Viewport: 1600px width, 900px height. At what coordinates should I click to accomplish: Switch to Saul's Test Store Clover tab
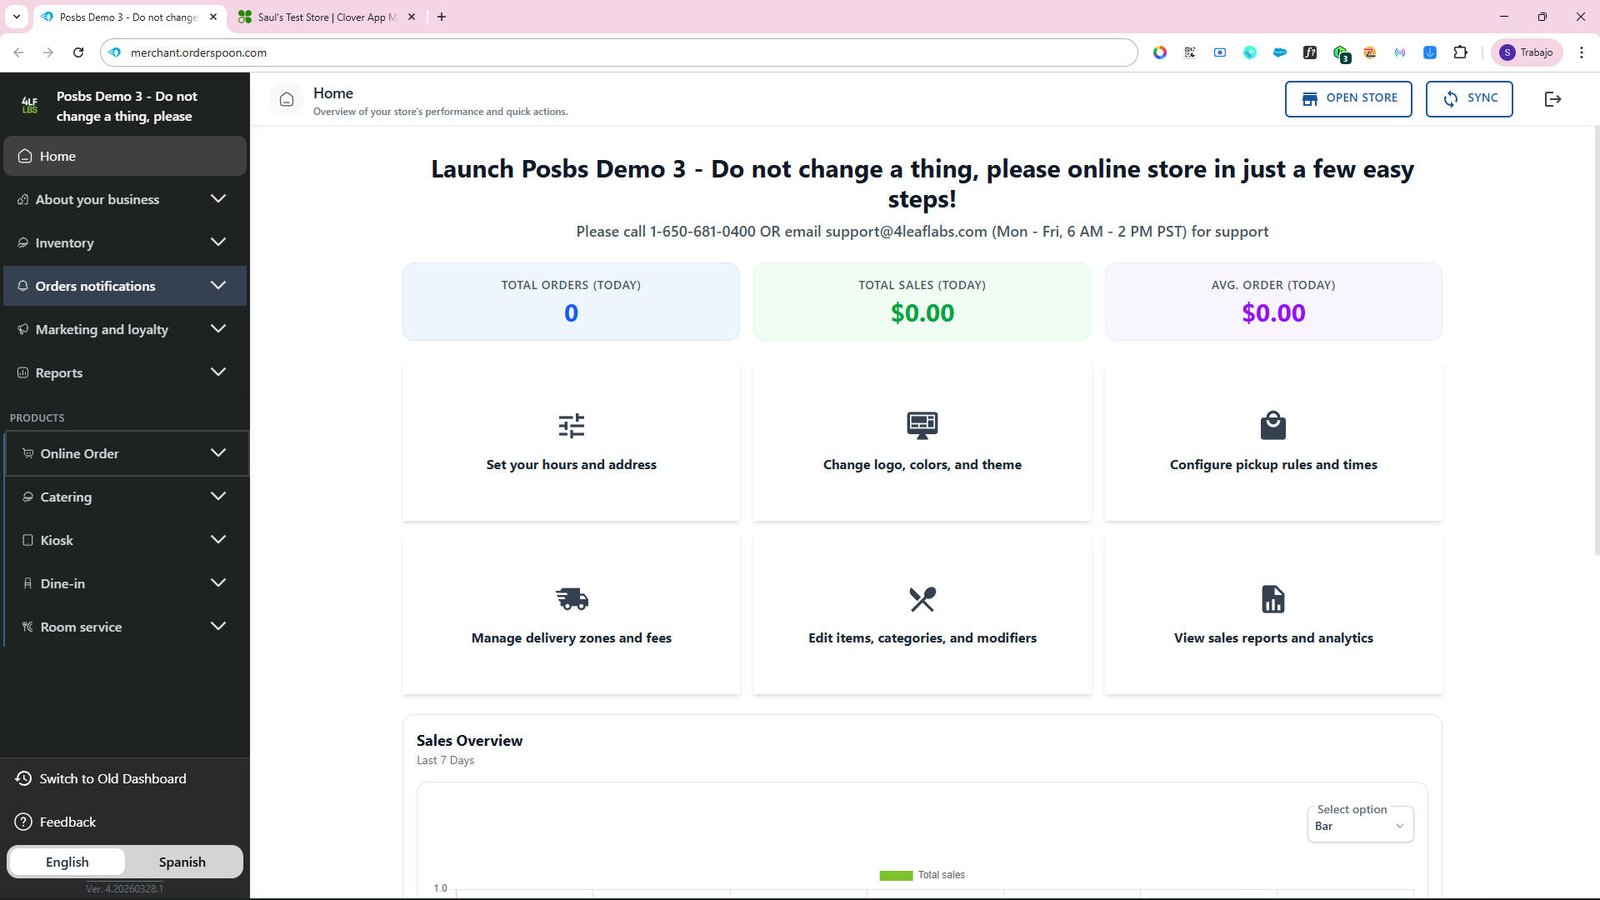pos(327,17)
